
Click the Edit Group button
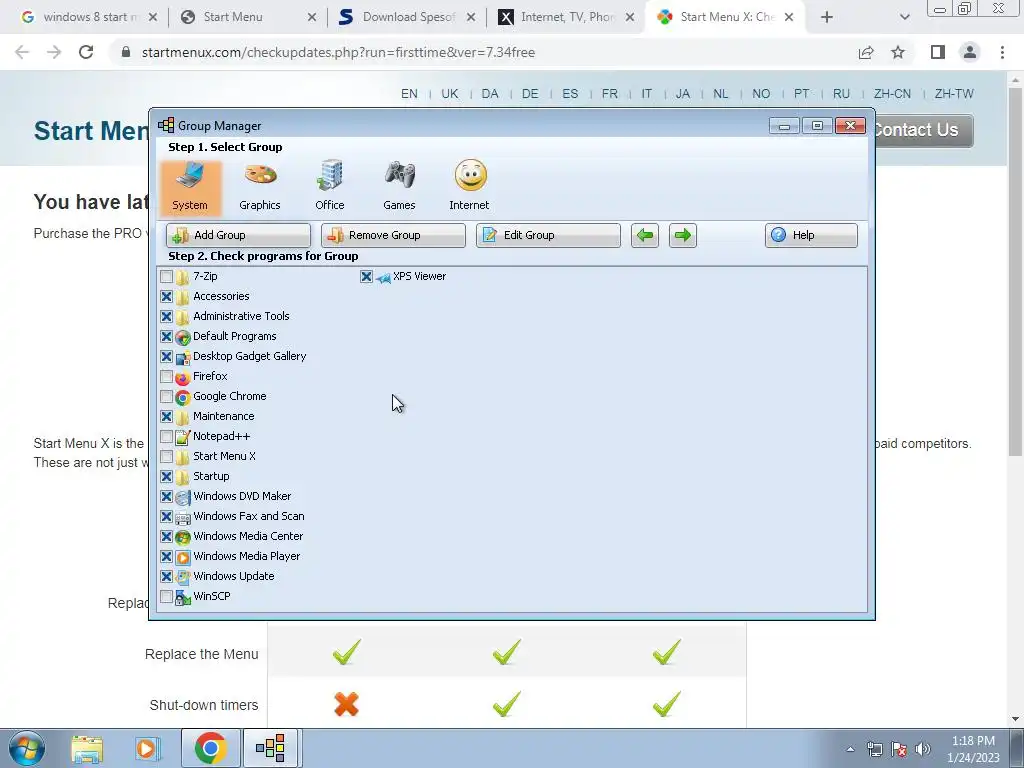[548, 235]
